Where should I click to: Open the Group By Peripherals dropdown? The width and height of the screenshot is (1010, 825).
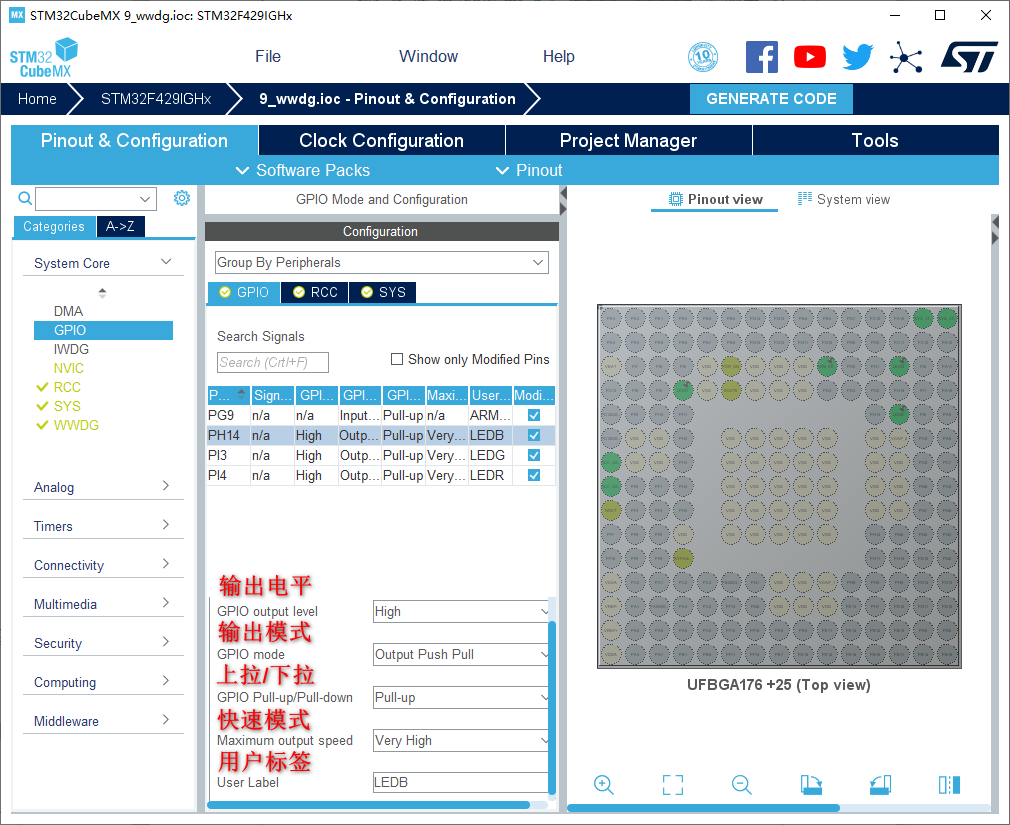point(381,263)
